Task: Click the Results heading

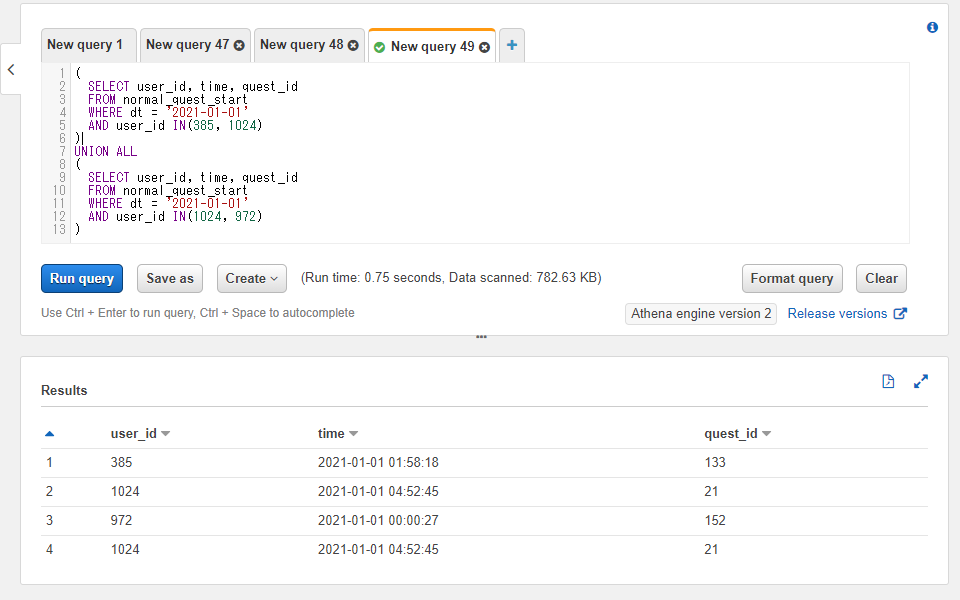Action: point(64,391)
